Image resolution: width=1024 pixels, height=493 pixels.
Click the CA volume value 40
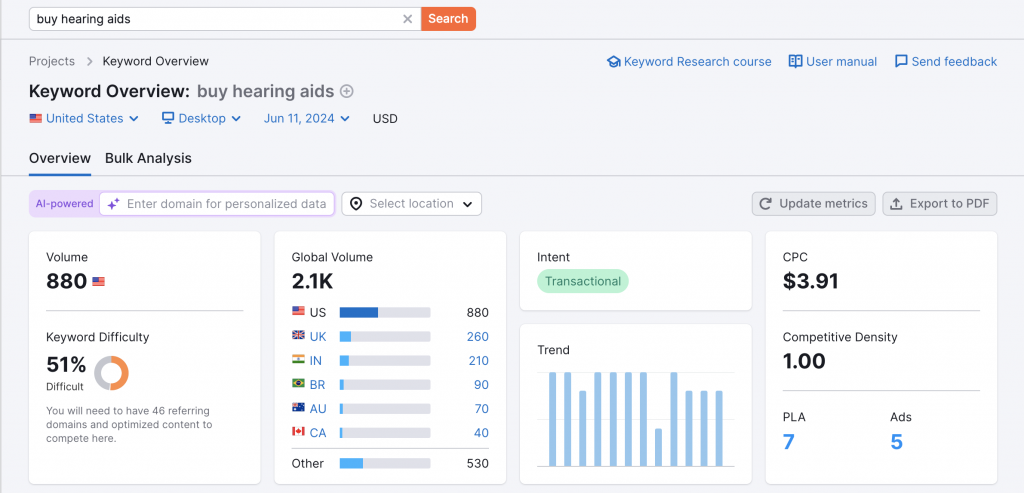[x=481, y=433]
